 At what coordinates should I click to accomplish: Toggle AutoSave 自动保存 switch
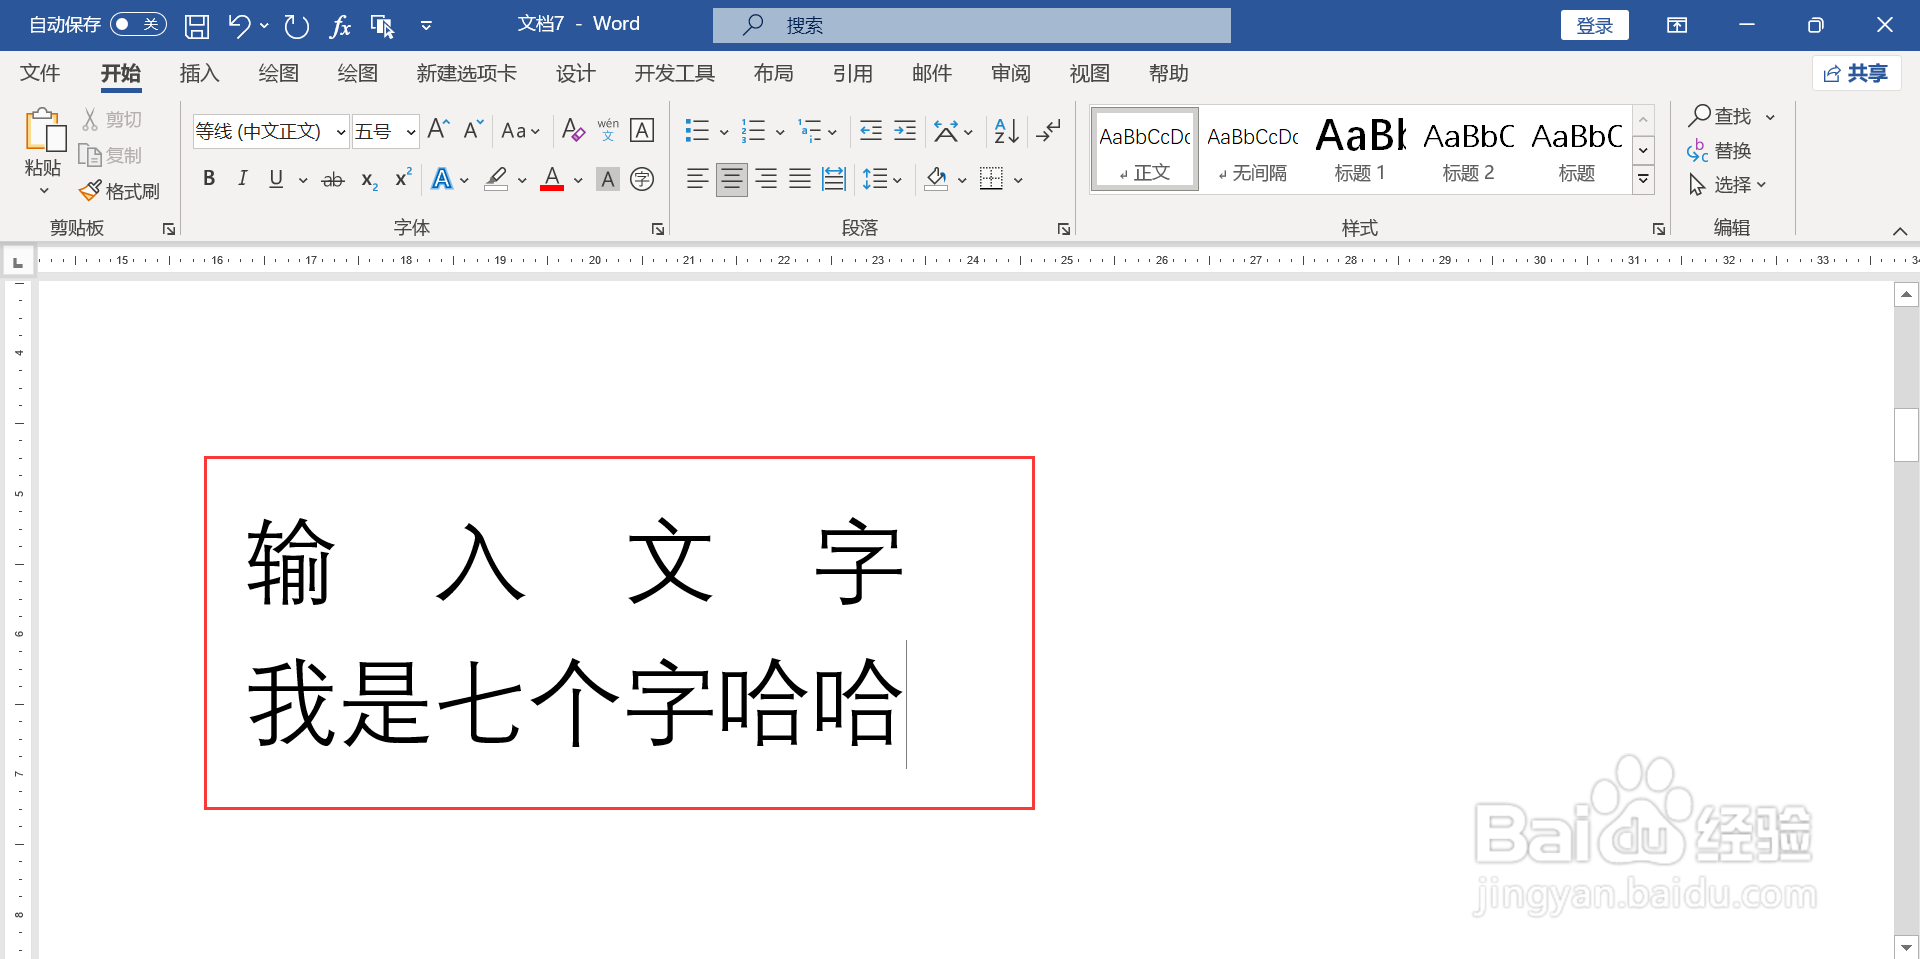coord(137,24)
